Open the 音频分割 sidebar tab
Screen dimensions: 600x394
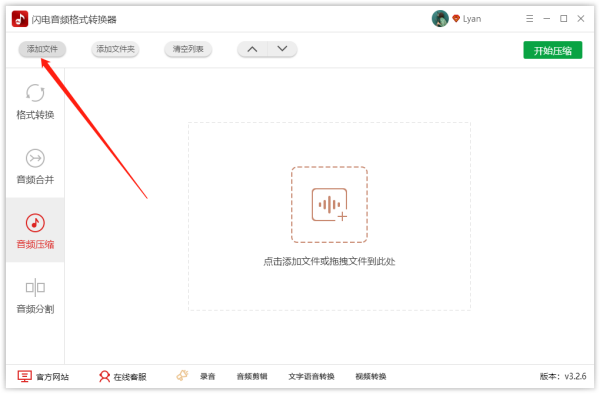(x=35, y=296)
